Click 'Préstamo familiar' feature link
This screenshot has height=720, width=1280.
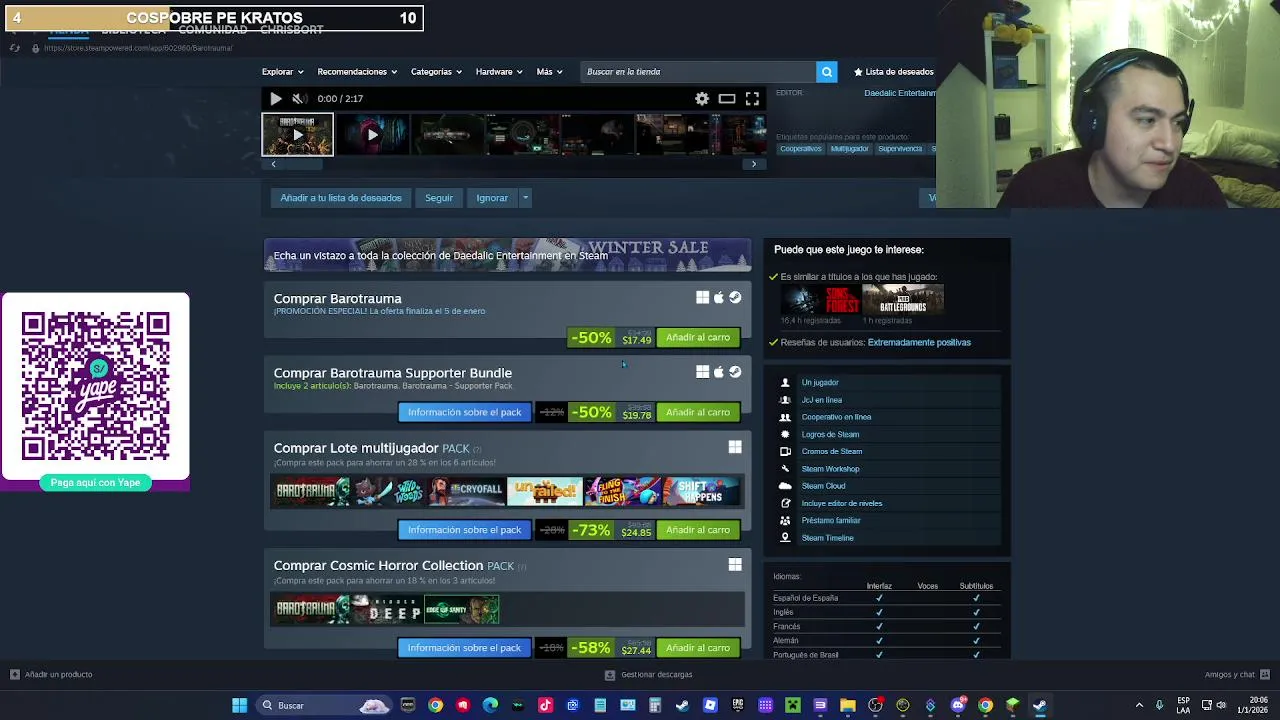coord(830,520)
